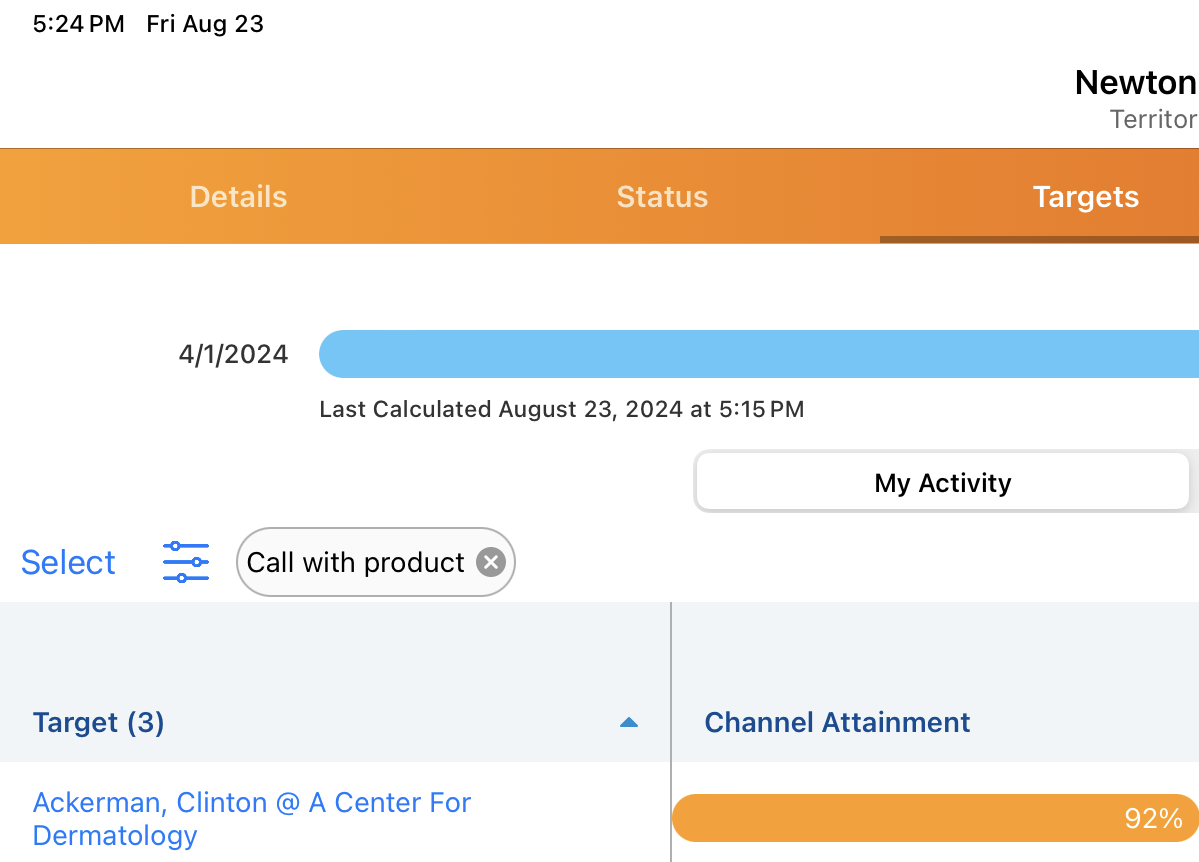
Task: Click the 92% channel attainment bar
Action: (x=934, y=818)
